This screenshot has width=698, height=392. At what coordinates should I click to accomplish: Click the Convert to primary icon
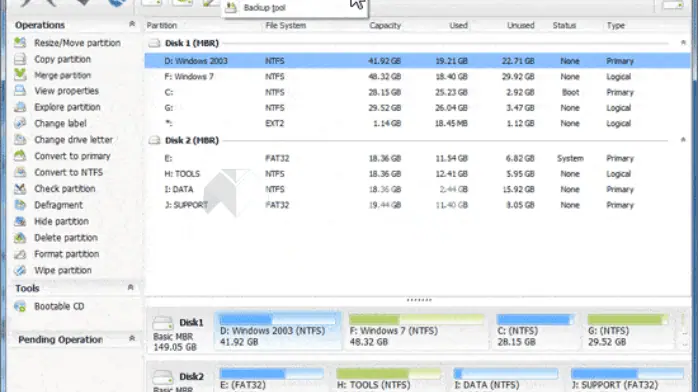click(x=20, y=156)
